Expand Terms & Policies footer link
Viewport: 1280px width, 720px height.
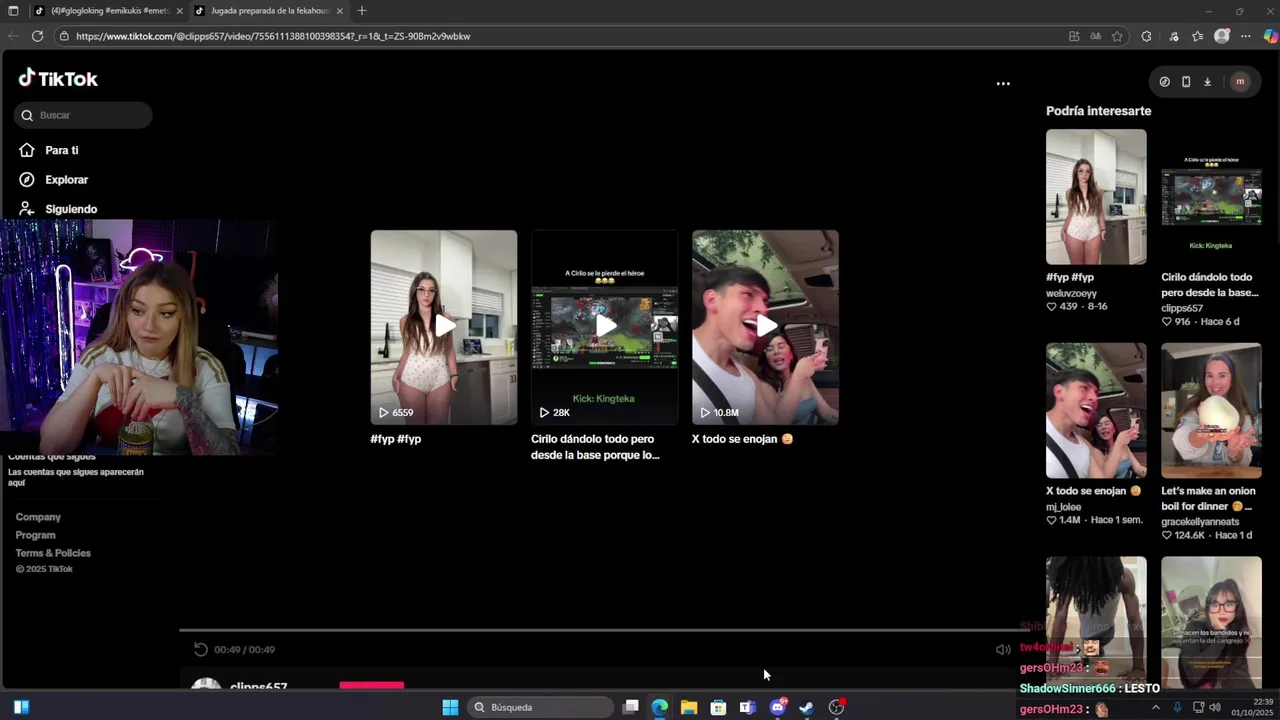[53, 553]
